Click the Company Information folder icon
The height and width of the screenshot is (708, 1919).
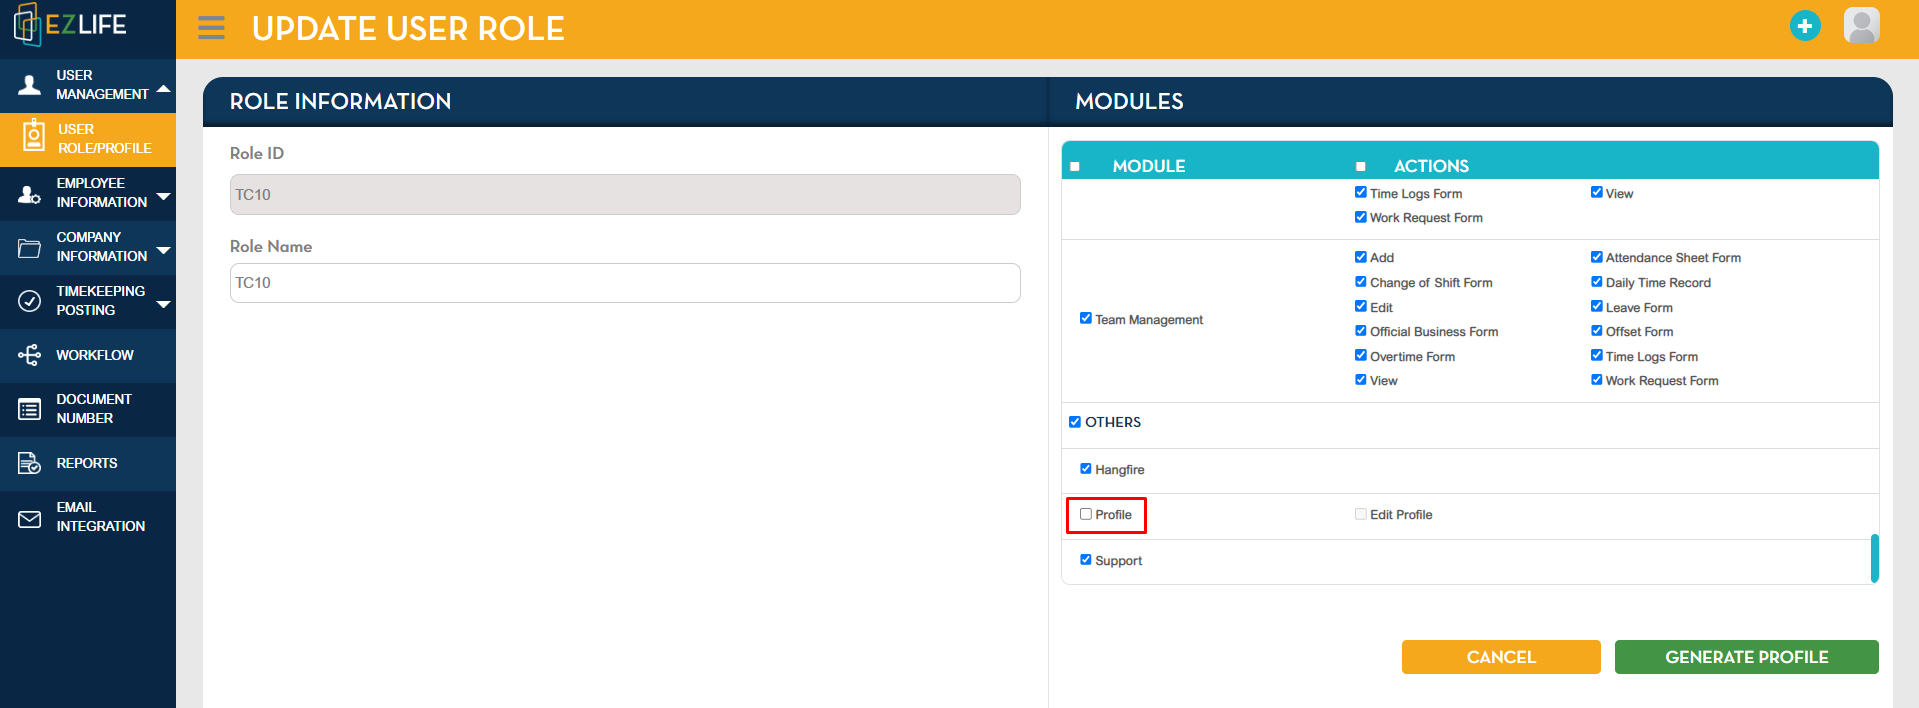30,248
